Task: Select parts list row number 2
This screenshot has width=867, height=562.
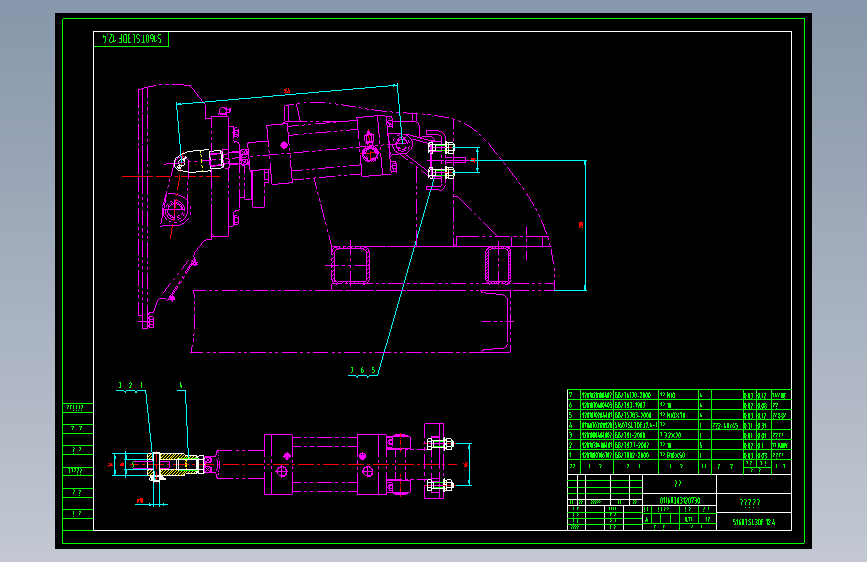Action: 679,445
